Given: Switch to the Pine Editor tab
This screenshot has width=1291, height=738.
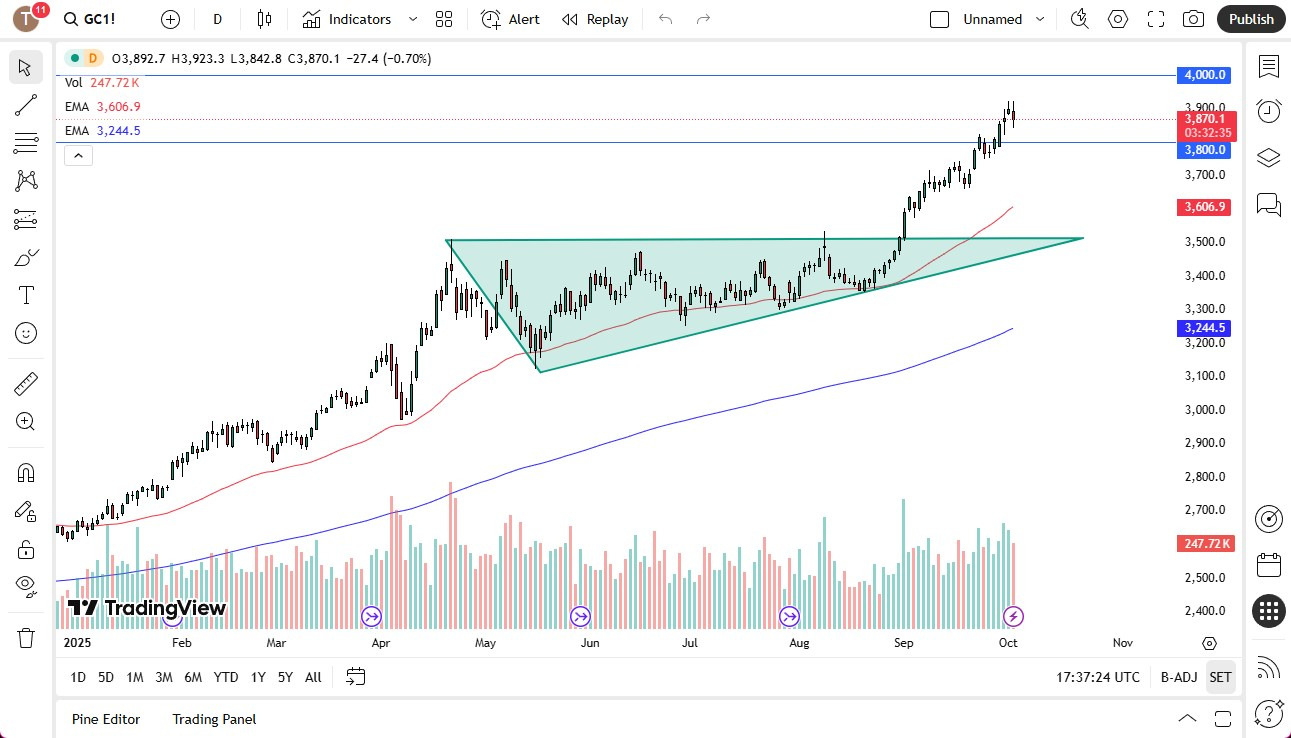Looking at the screenshot, I should (x=105, y=719).
